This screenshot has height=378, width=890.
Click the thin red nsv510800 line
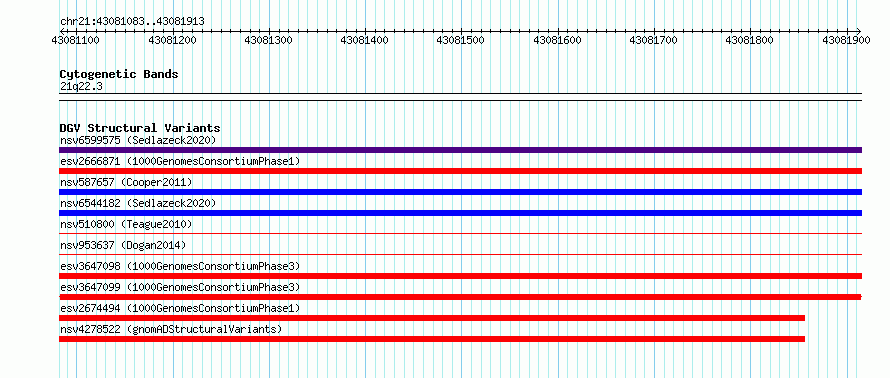point(460,233)
